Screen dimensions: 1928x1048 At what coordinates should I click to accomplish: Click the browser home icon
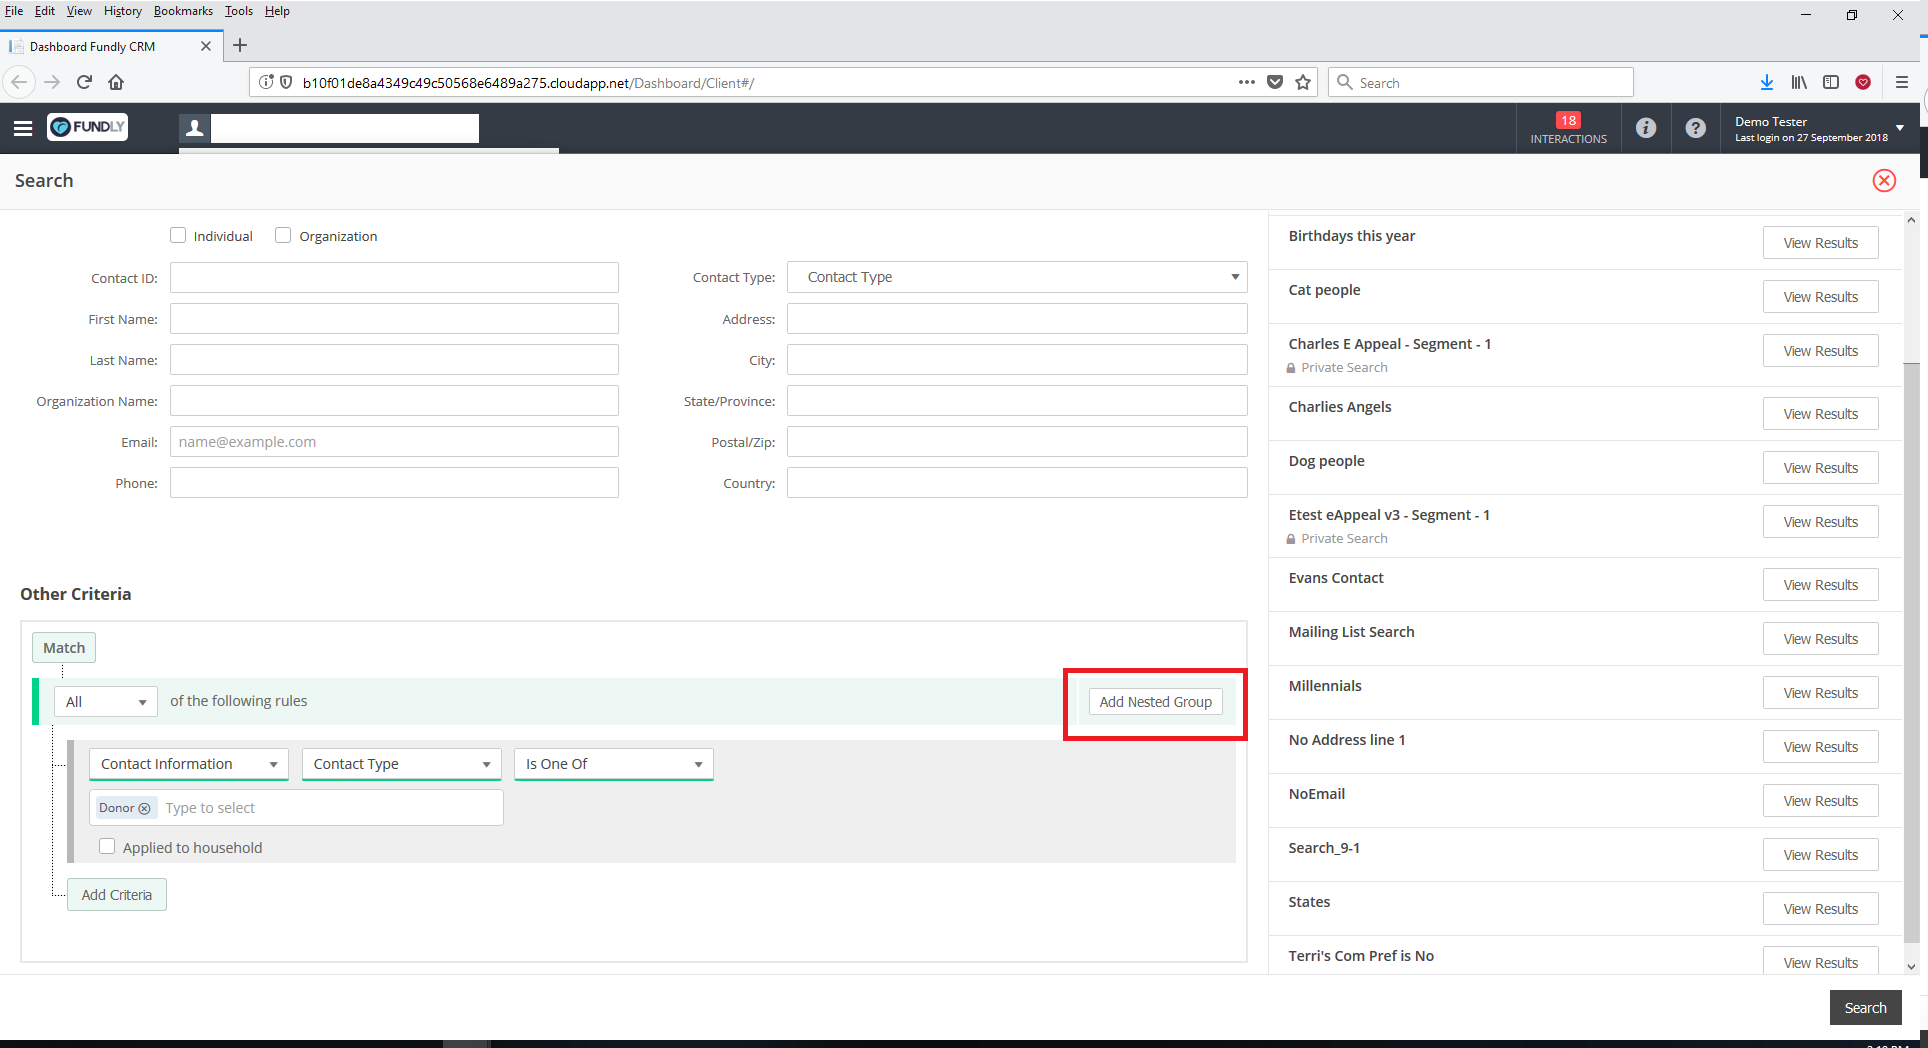coord(116,83)
